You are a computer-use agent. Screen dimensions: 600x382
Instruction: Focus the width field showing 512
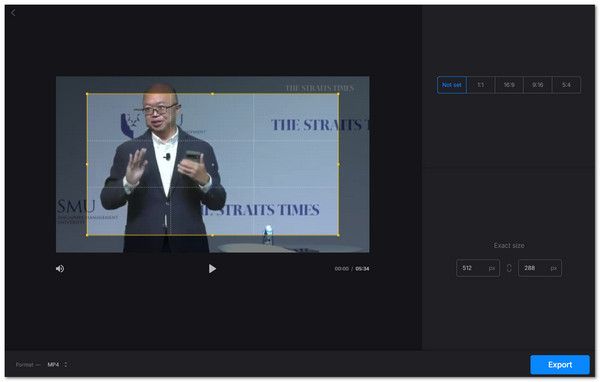click(x=478, y=268)
